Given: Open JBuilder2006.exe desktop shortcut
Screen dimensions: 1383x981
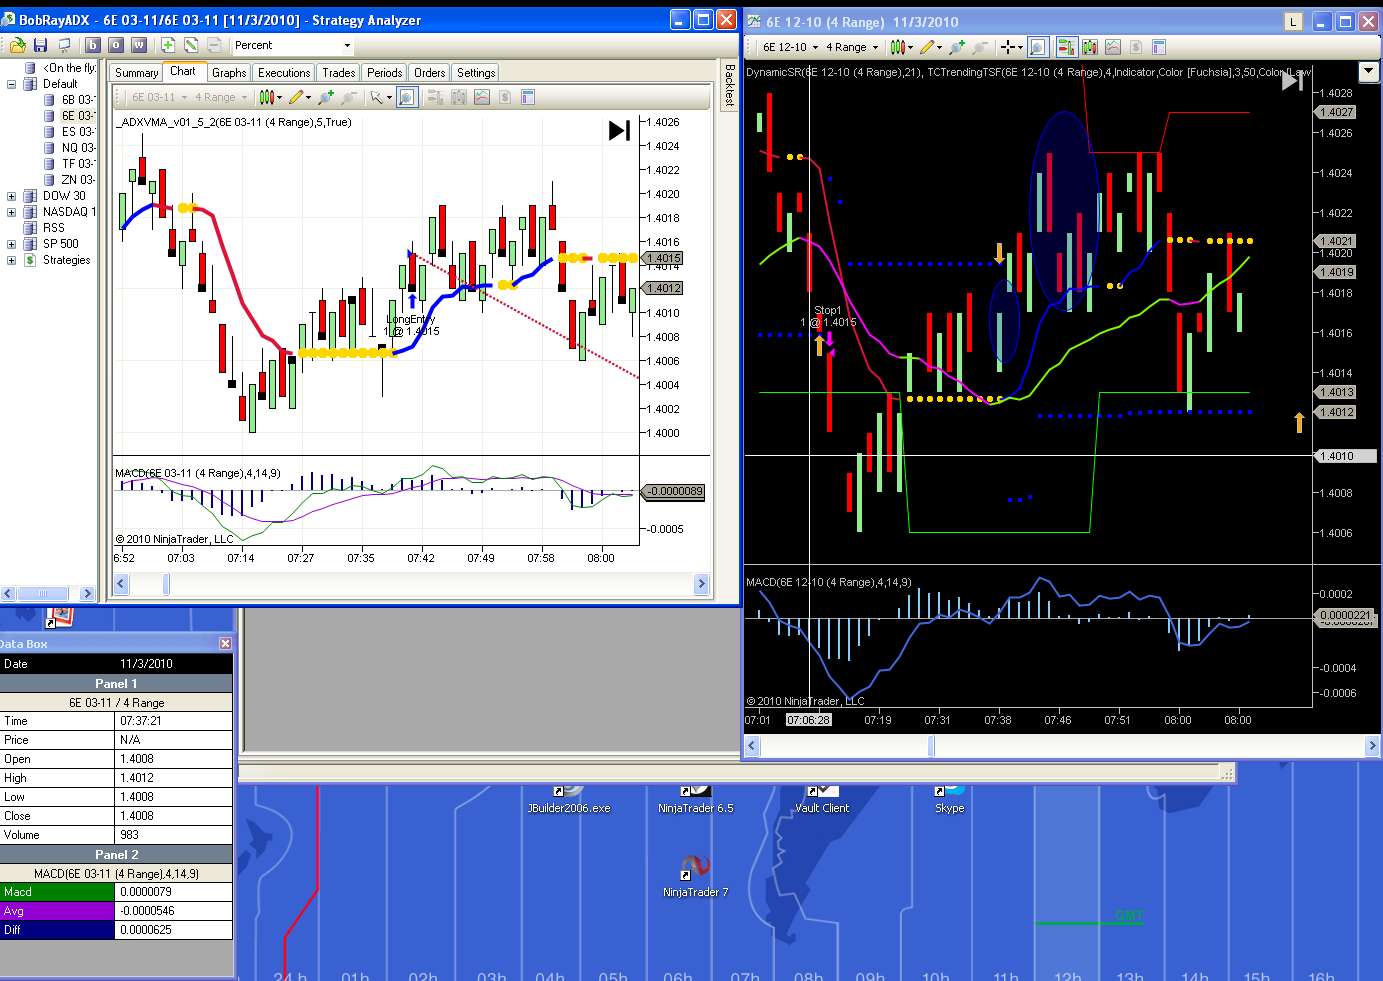Looking at the screenshot, I should pos(568,800).
